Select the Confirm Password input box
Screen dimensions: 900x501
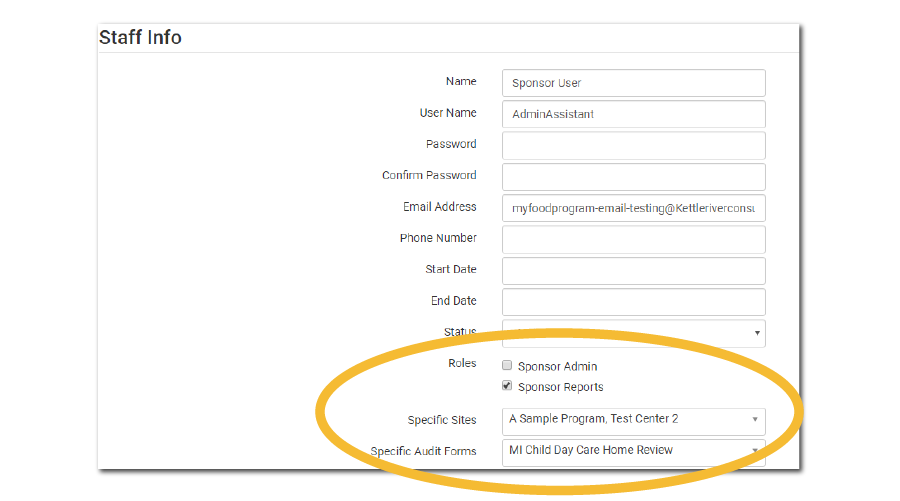633,176
